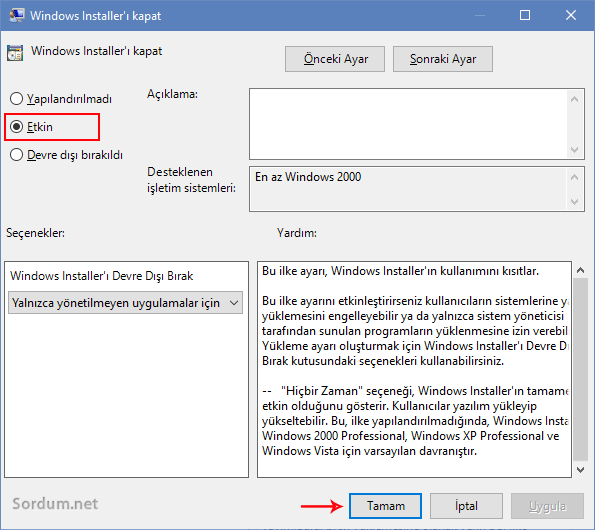Click the 'Seçenekler:' label
595x530 pixels.
[35, 233]
